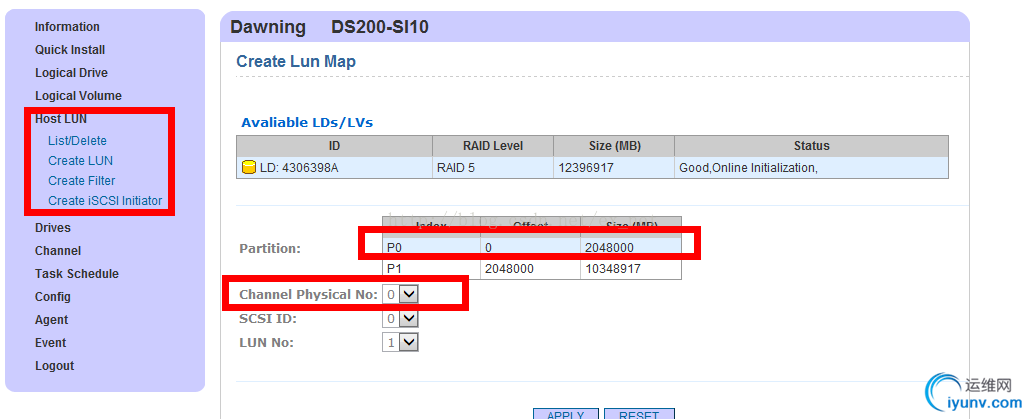Image resolution: width=1028 pixels, height=419 pixels.
Task: Click the Avaliable LDs/LVs heading
Action: (307, 123)
